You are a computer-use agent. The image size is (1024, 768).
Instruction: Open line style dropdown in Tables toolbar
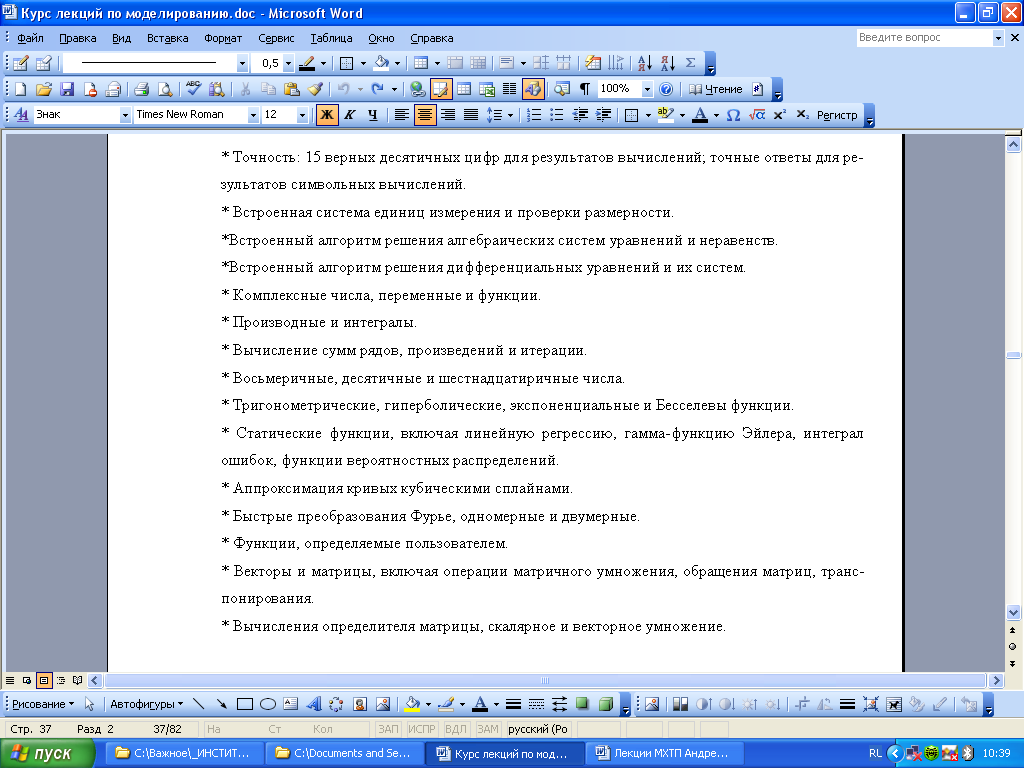pyautogui.click(x=242, y=63)
